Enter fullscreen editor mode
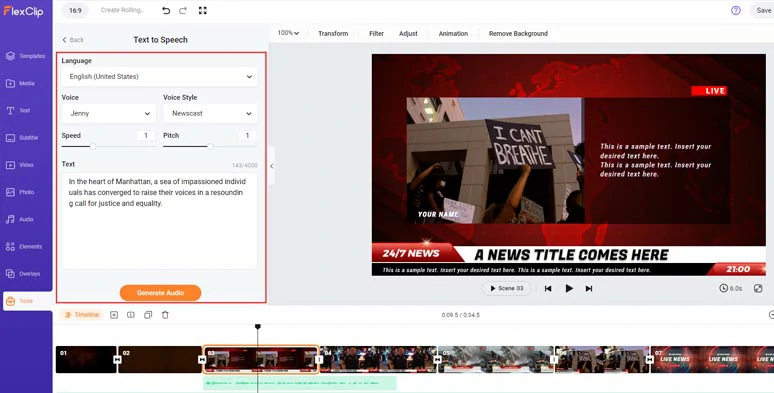 click(202, 10)
